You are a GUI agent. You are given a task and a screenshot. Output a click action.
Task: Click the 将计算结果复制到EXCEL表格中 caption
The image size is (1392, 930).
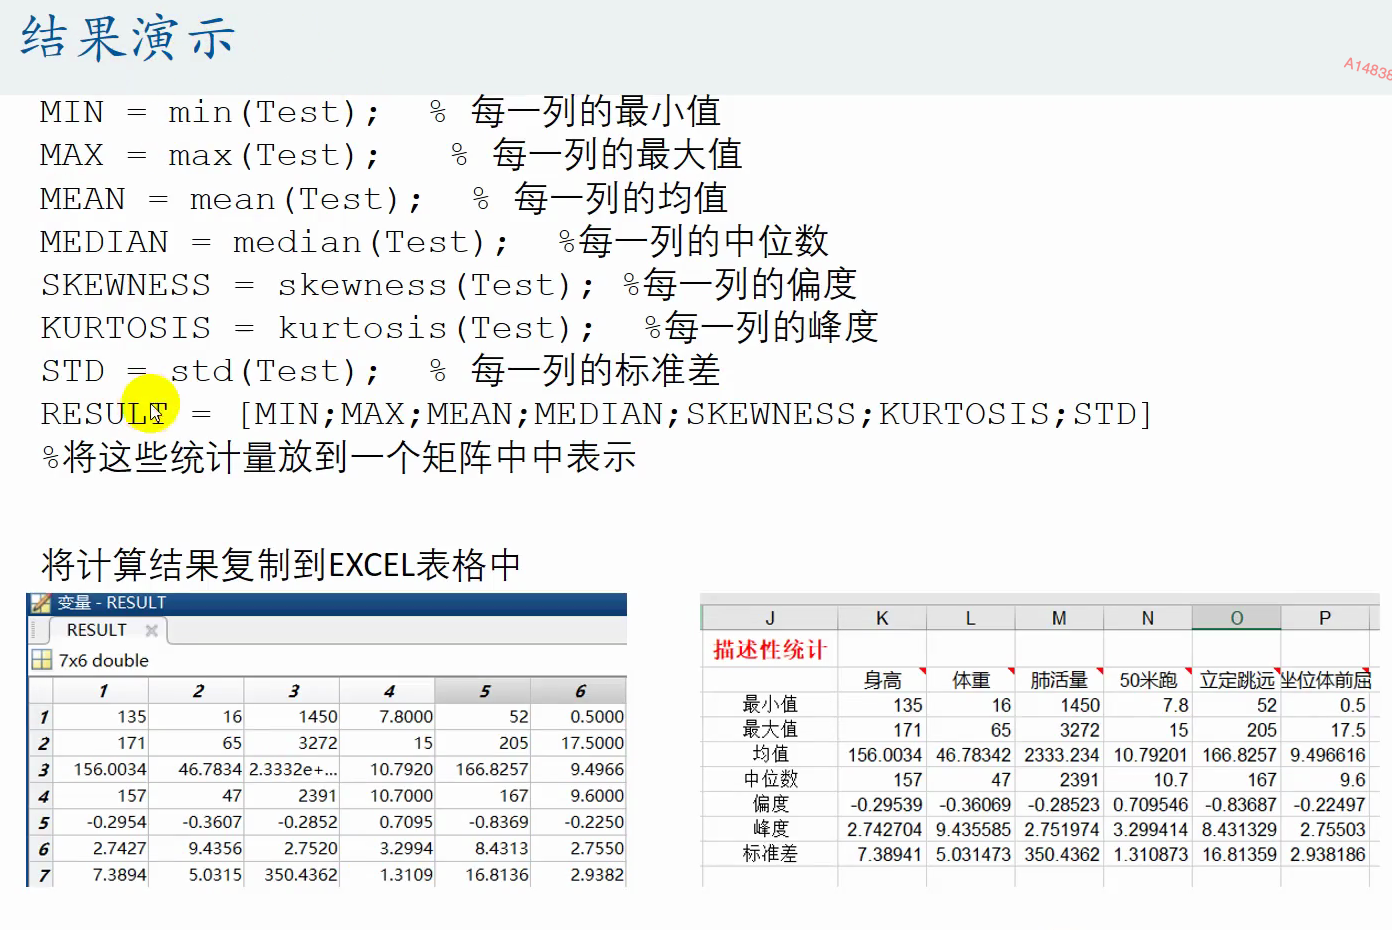(x=281, y=566)
